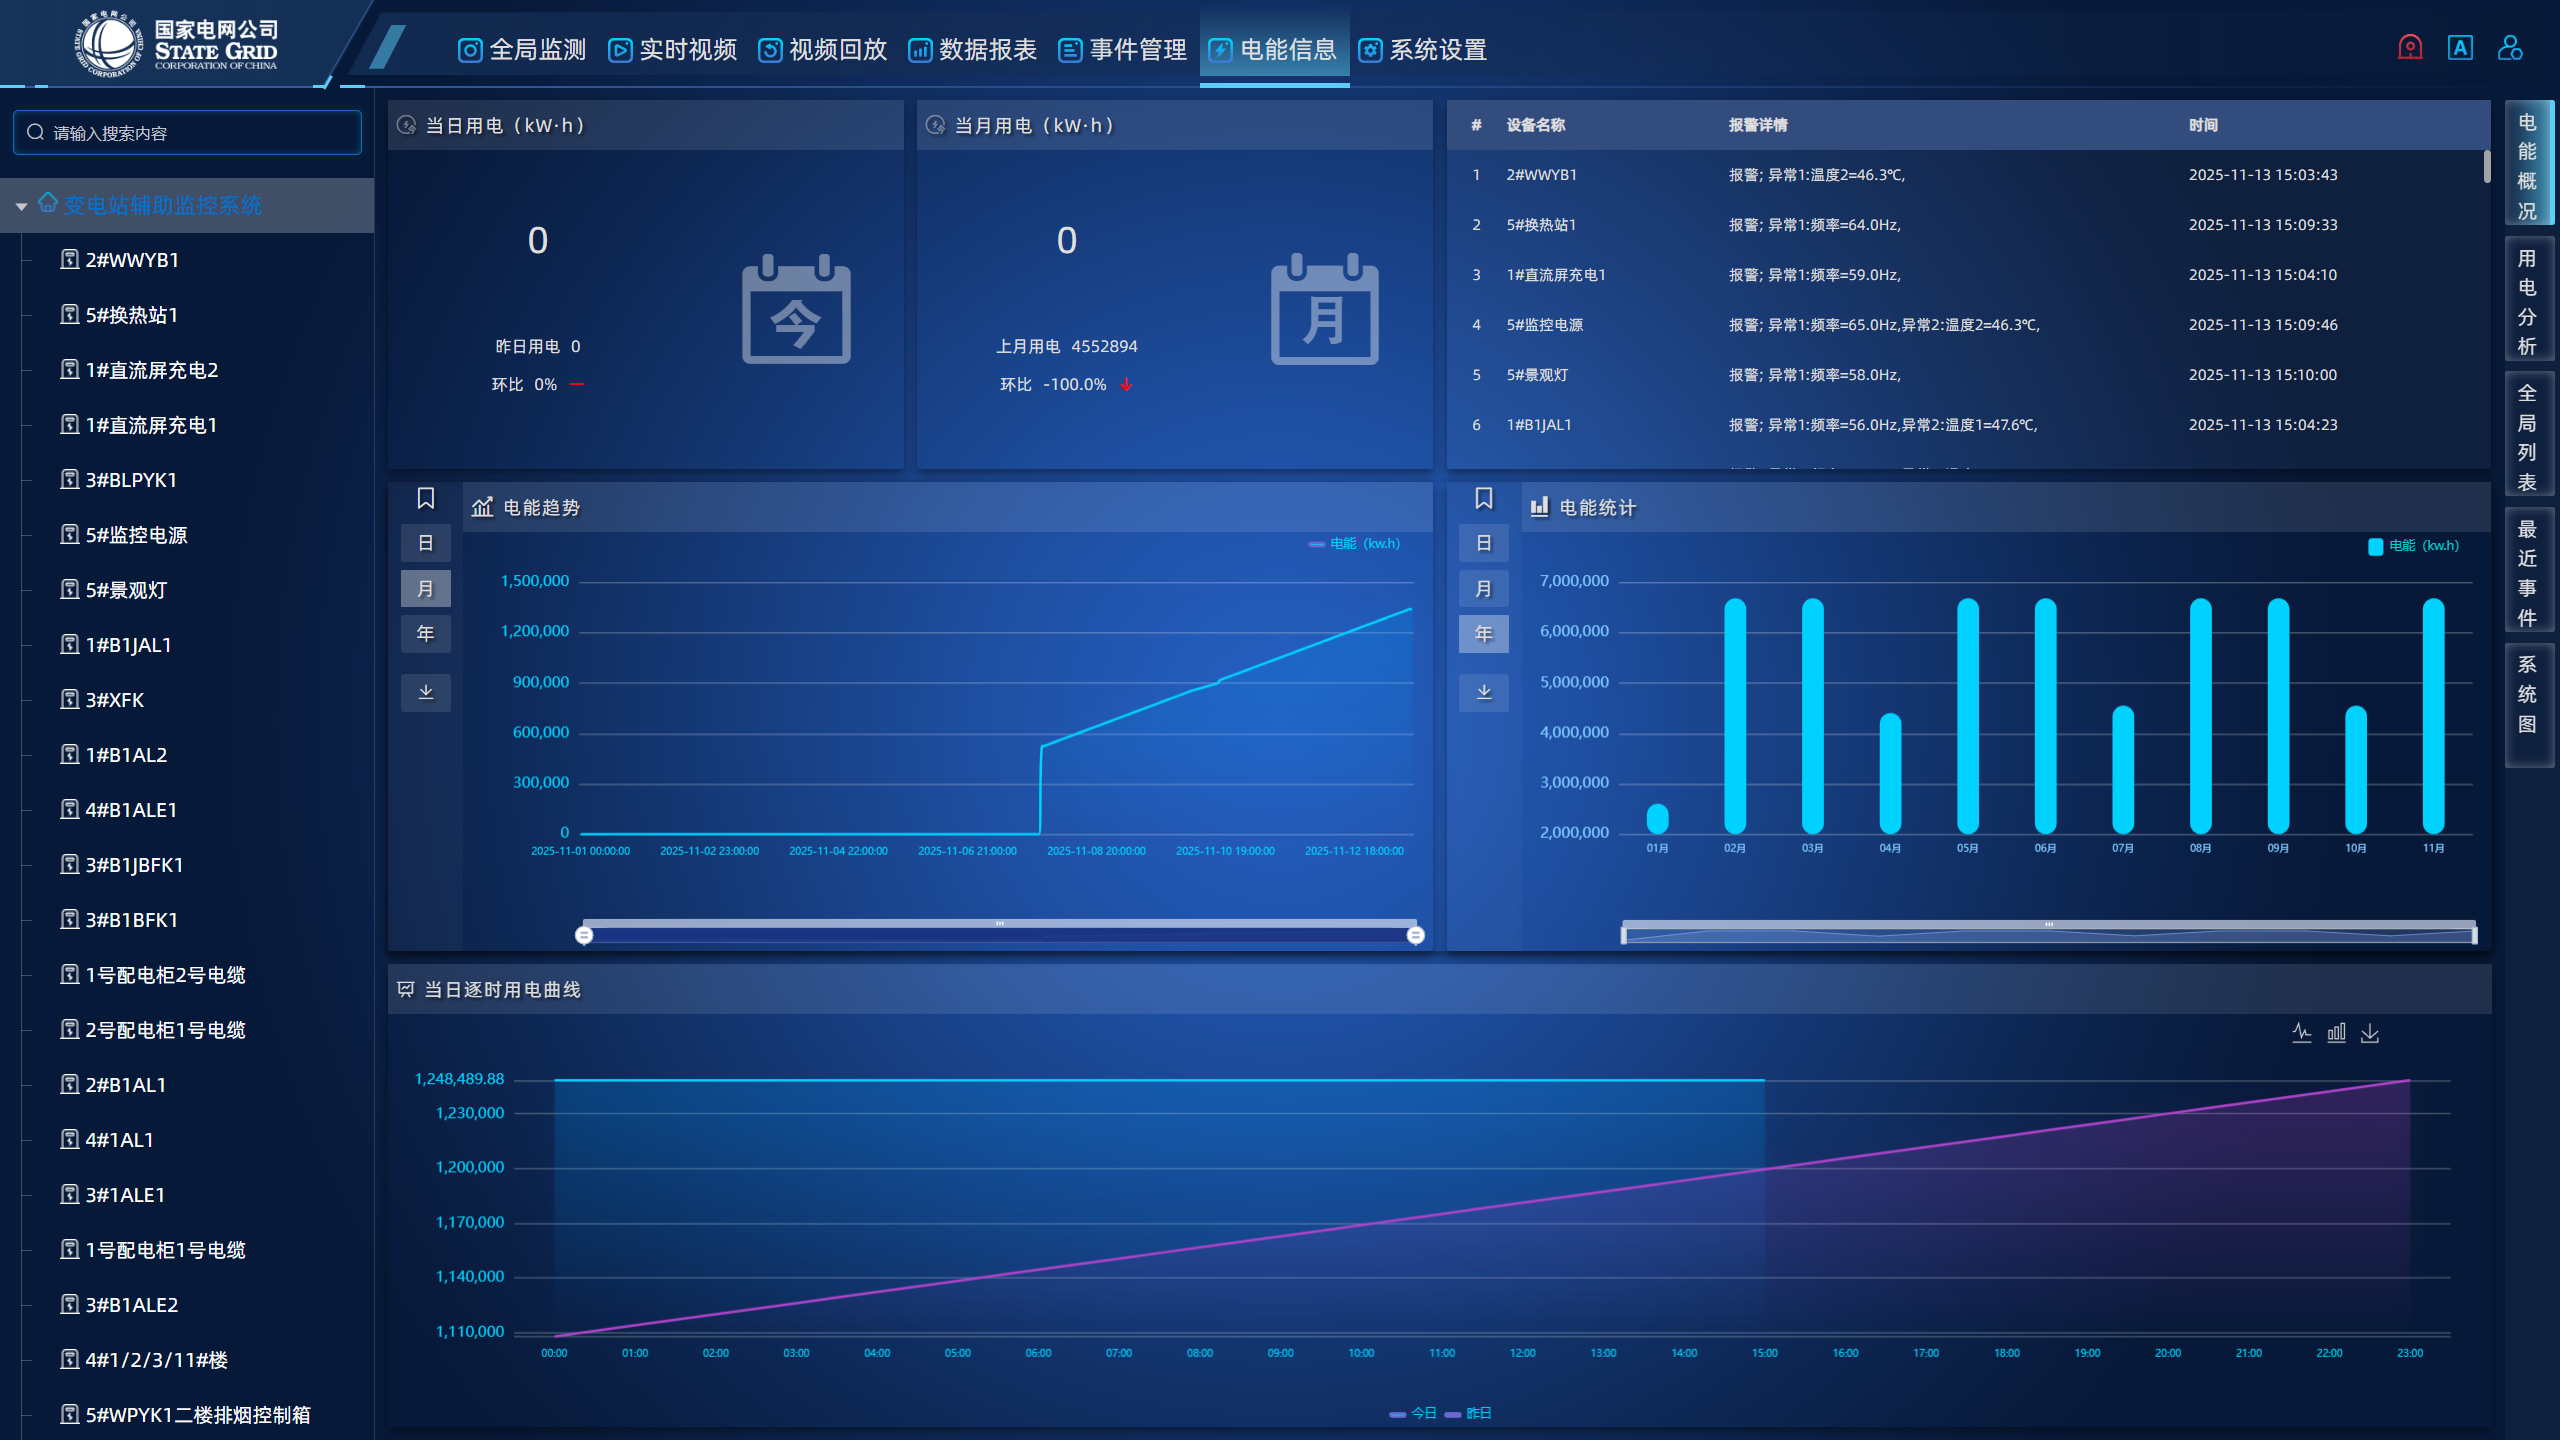Click the bookmark icon in 电能统计 panel
This screenshot has height=1440, width=2560.
[x=1484, y=498]
